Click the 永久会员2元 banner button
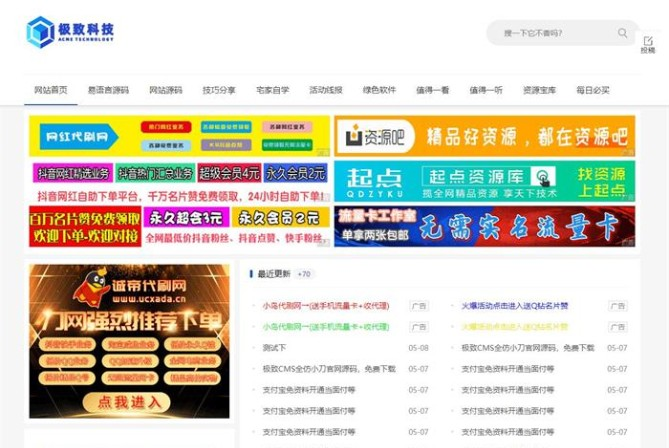The image size is (669, 448). tap(296, 172)
